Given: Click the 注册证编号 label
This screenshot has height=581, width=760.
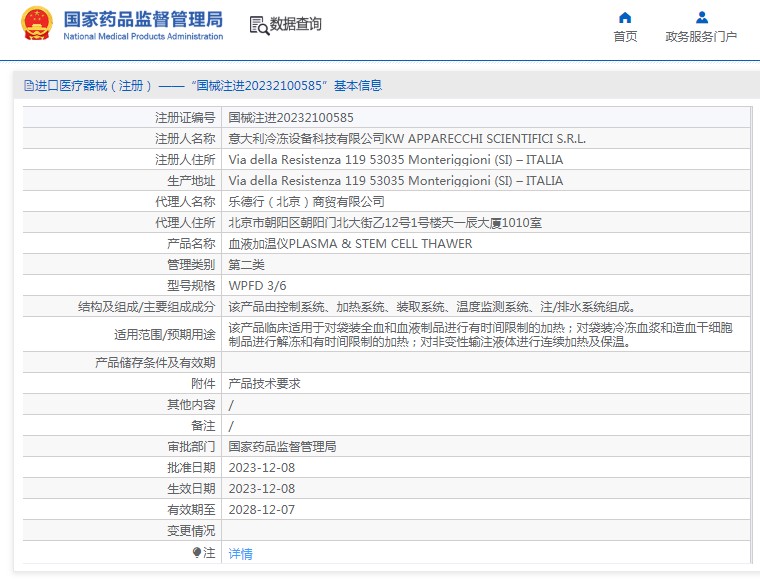Looking at the screenshot, I should click(x=185, y=118).
